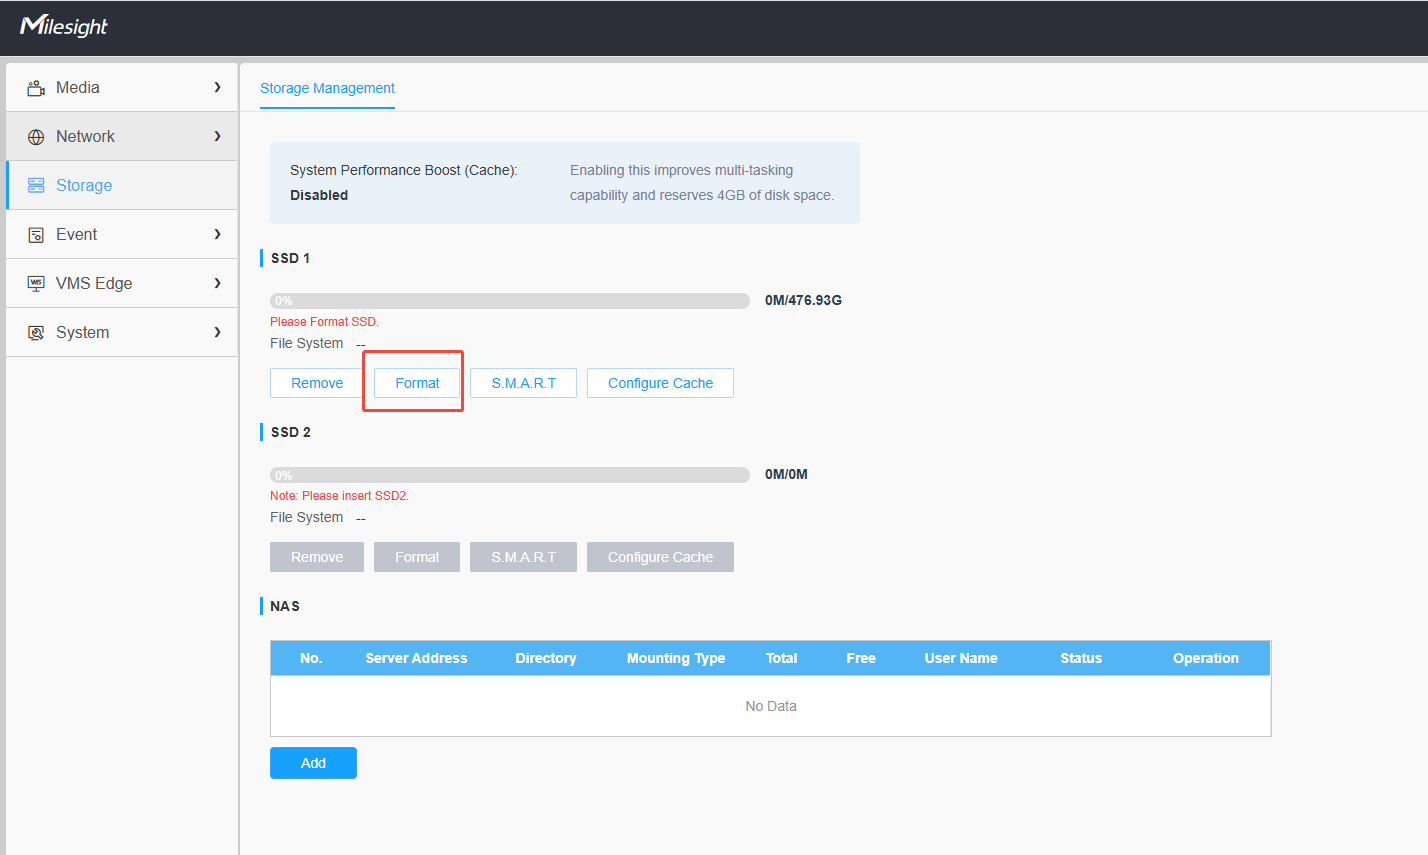Click the Operation column header
The image size is (1428, 855).
[1206, 658]
